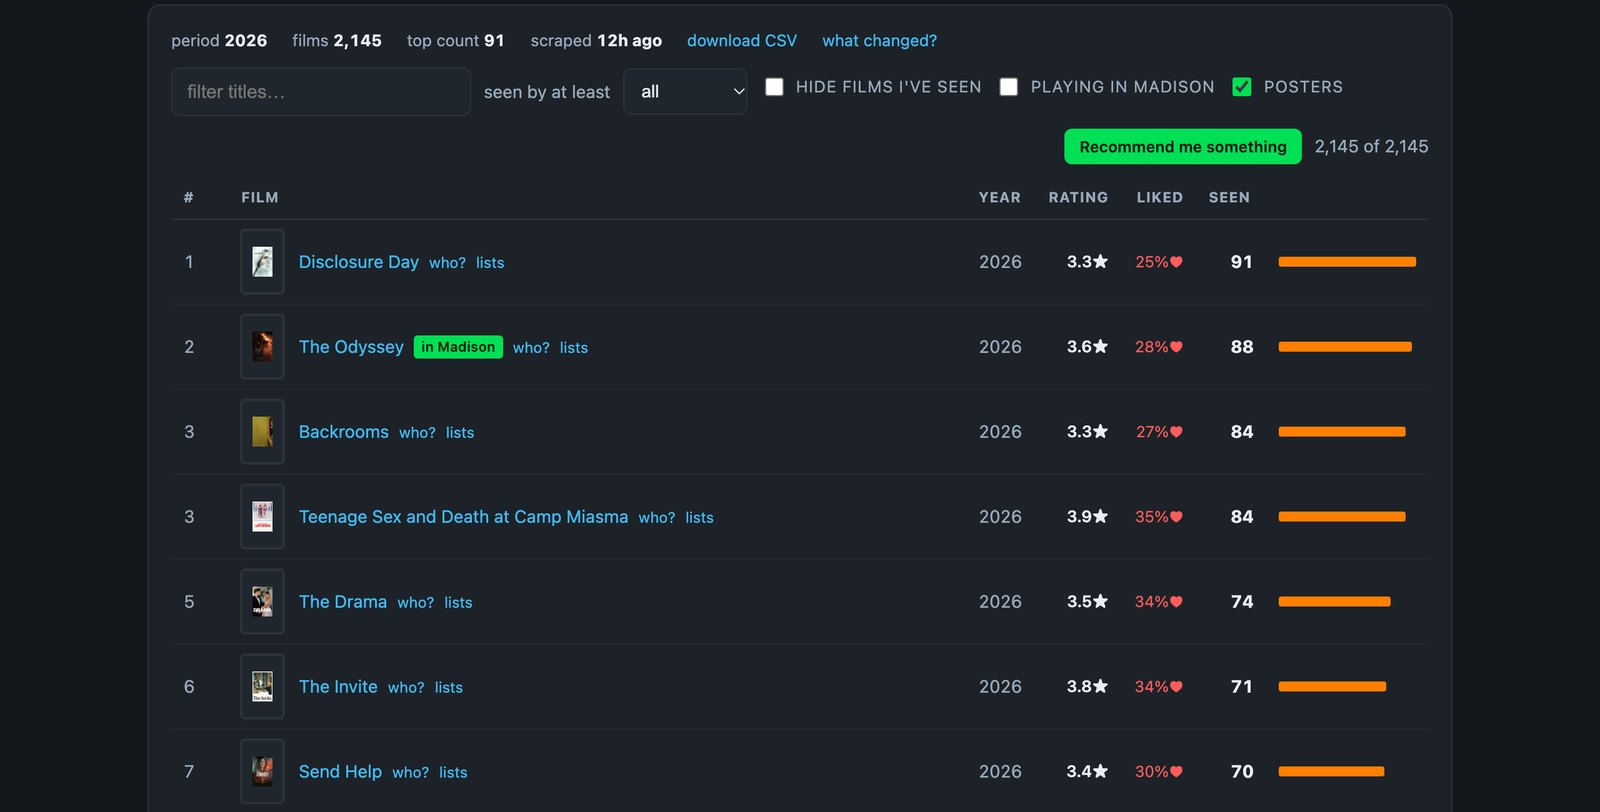The height and width of the screenshot is (812, 1600).
Task: Open The Invite poster thumbnail
Action: (x=262, y=687)
